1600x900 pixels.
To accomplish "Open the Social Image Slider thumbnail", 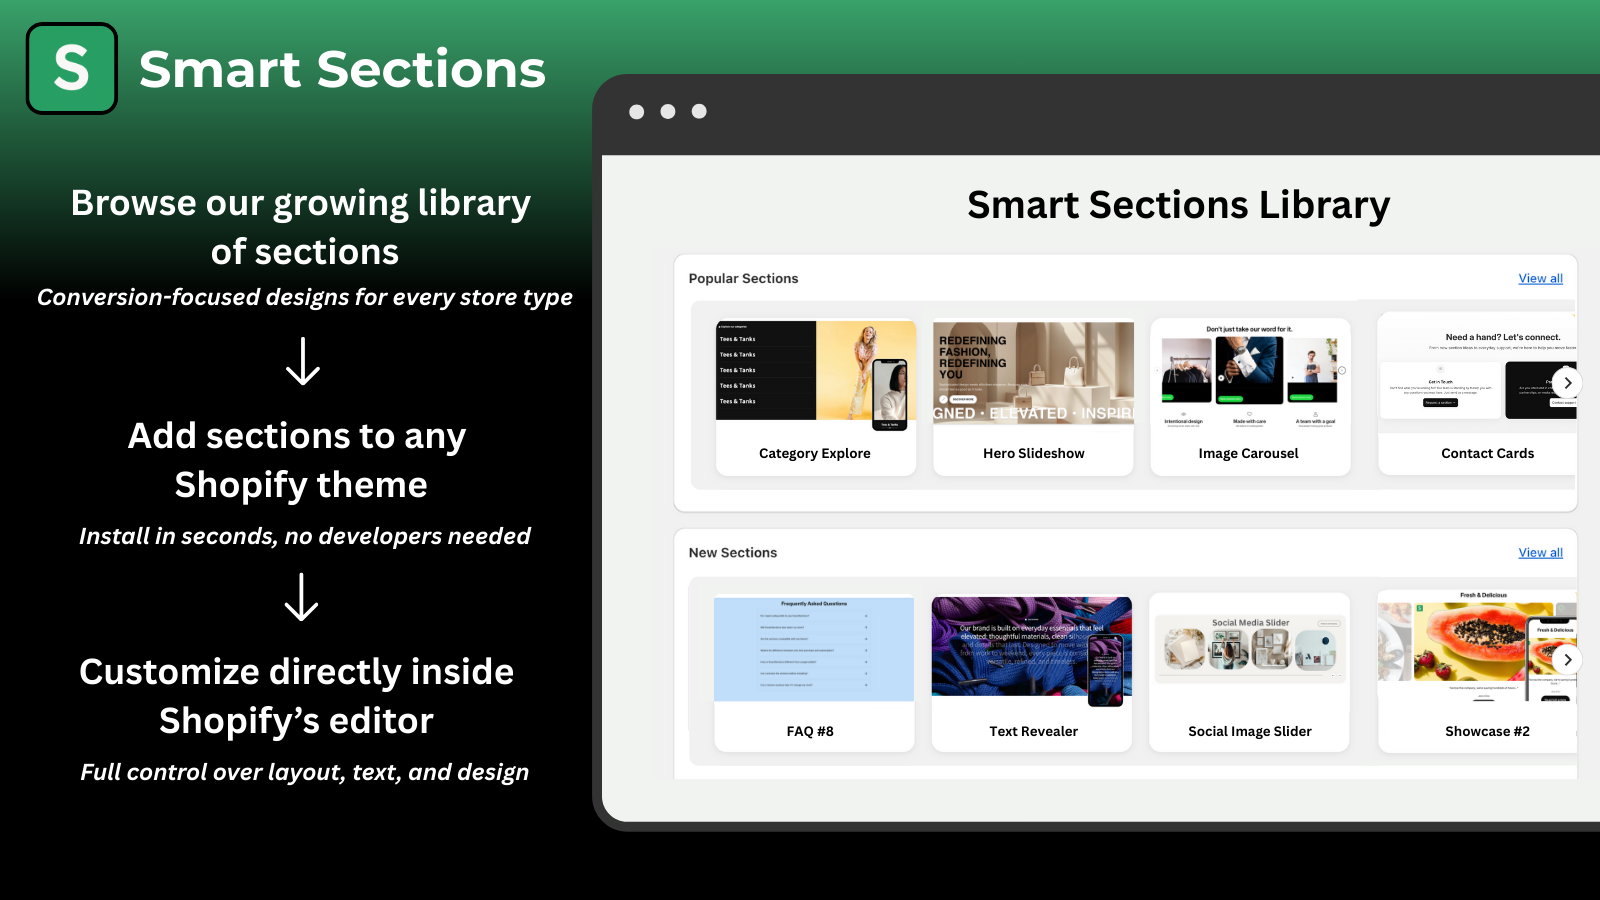I will (x=1249, y=649).
